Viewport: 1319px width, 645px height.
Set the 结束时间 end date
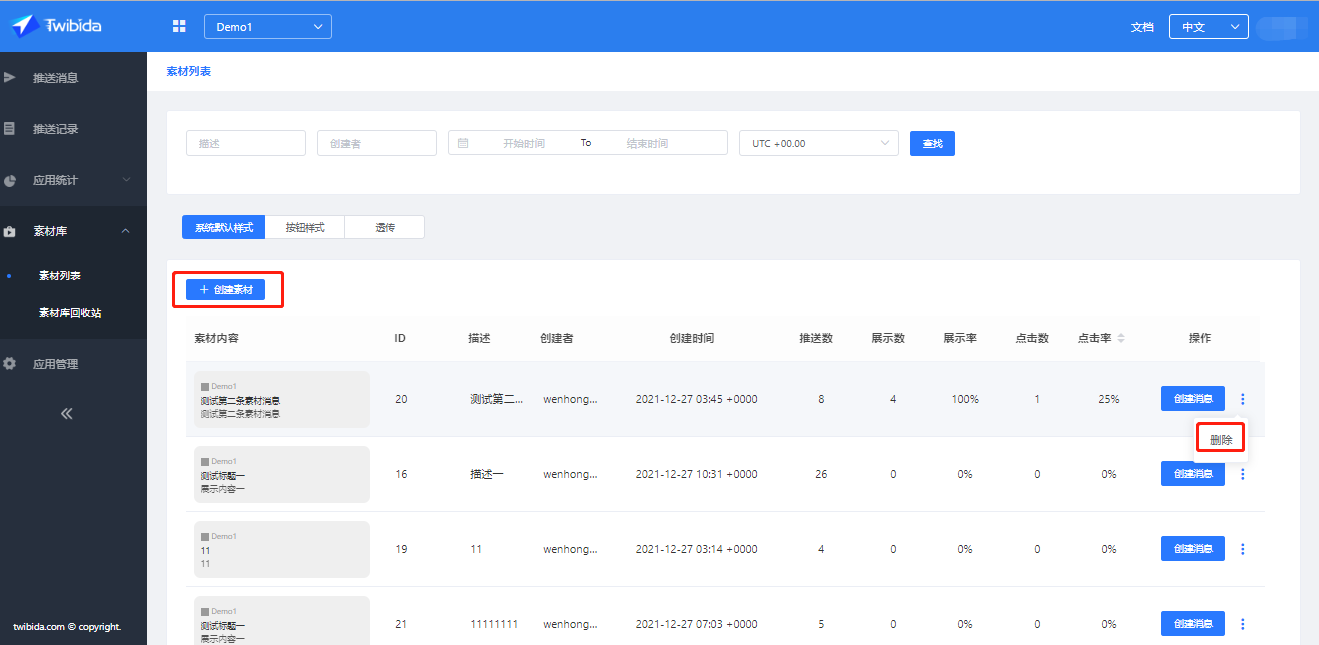(647, 143)
